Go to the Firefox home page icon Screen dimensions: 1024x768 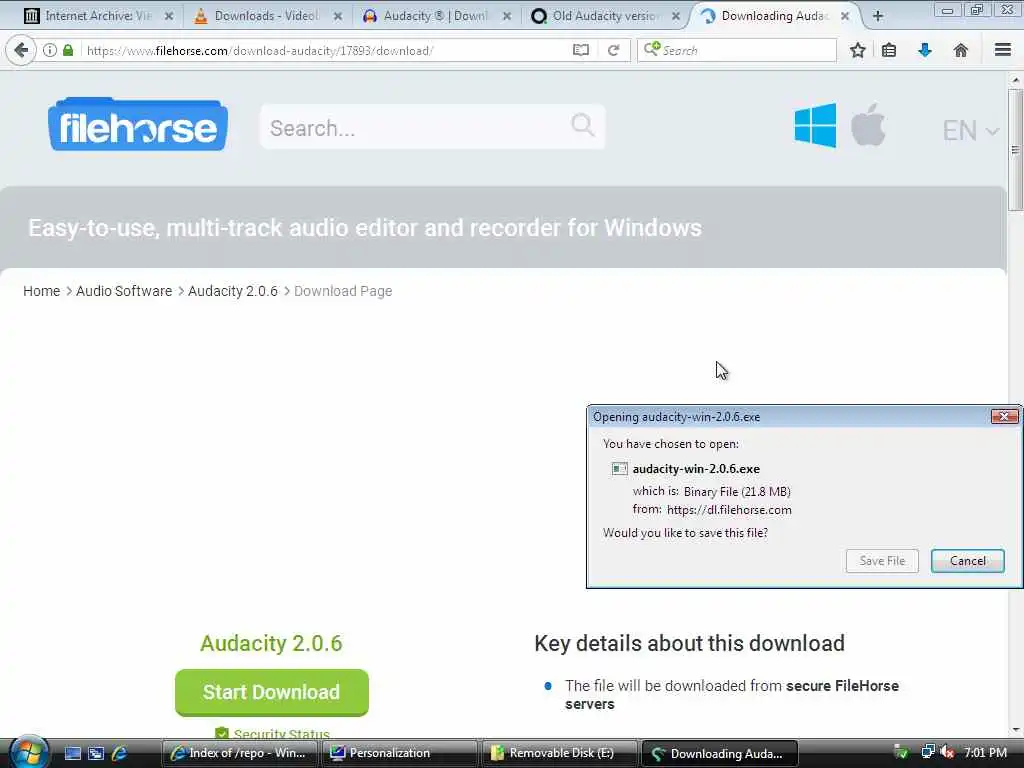tap(960, 50)
